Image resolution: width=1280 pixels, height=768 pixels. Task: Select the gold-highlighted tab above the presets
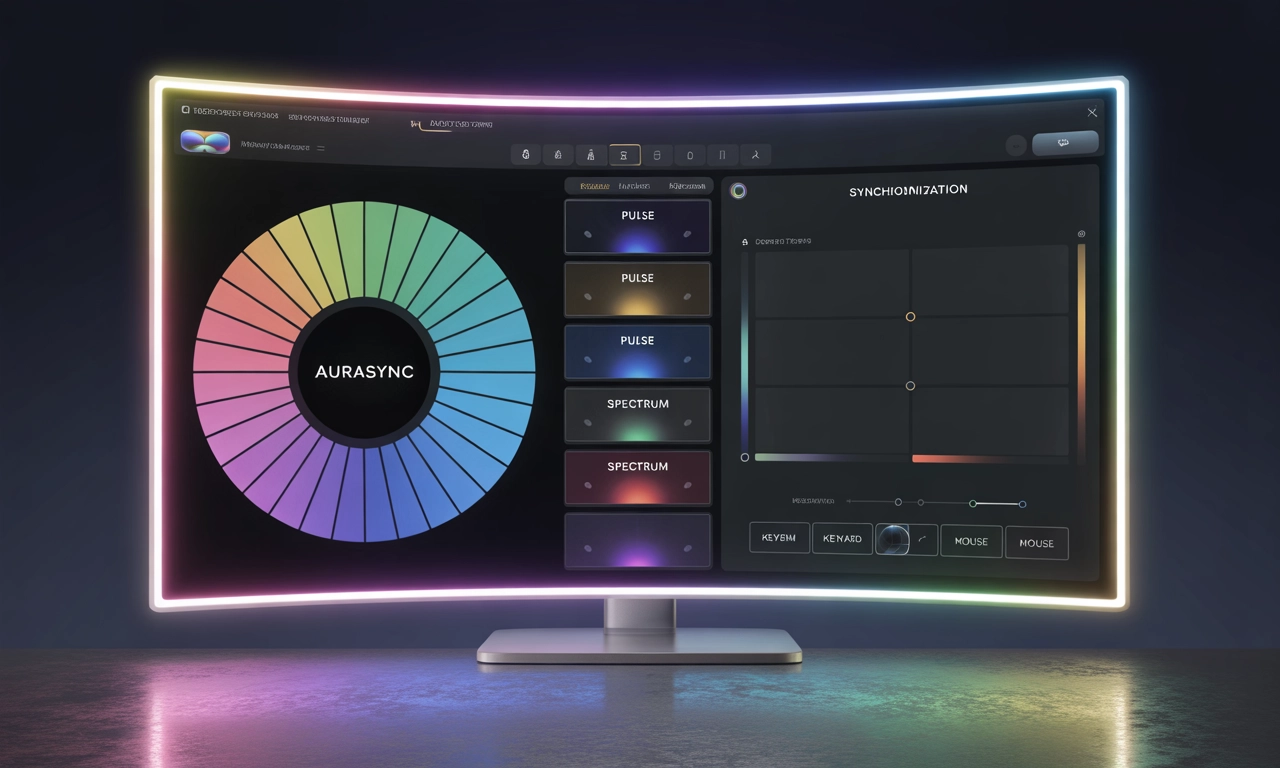tap(594, 186)
